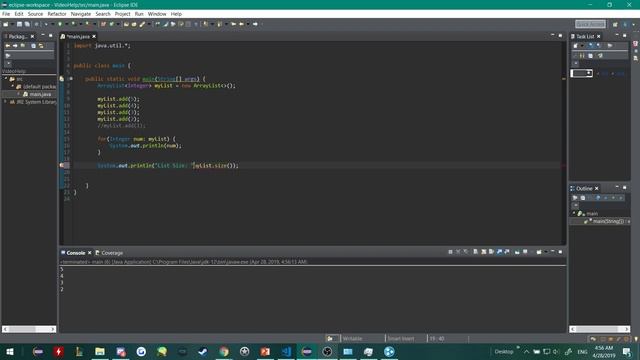Click Package Explorer forward arrow icon
Screen dimensions: 640x360
tap(15, 46)
